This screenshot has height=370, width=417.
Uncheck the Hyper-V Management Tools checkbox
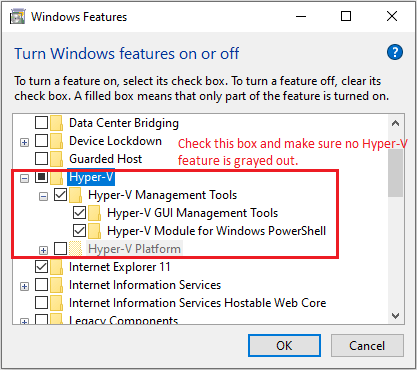[x=60, y=195]
